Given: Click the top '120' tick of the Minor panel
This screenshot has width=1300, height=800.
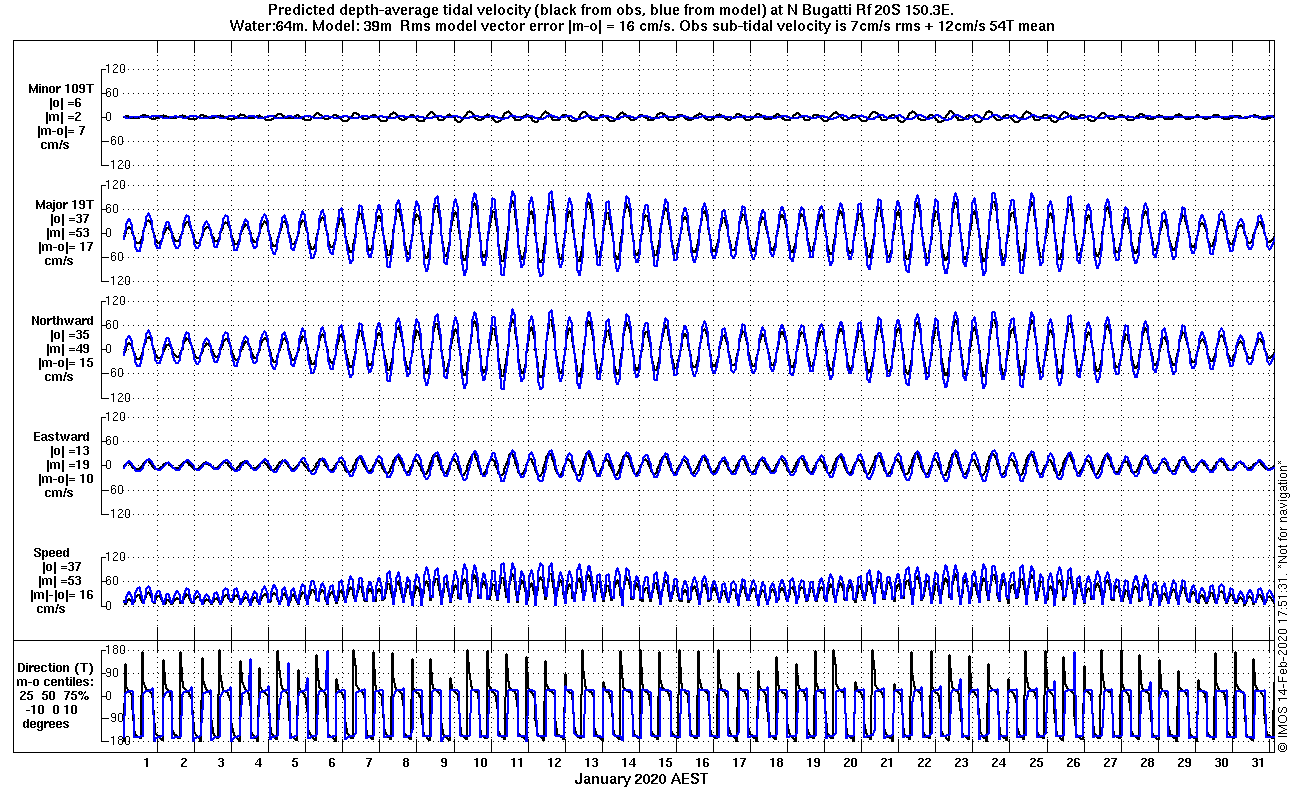Looking at the screenshot, I should tap(113, 69).
